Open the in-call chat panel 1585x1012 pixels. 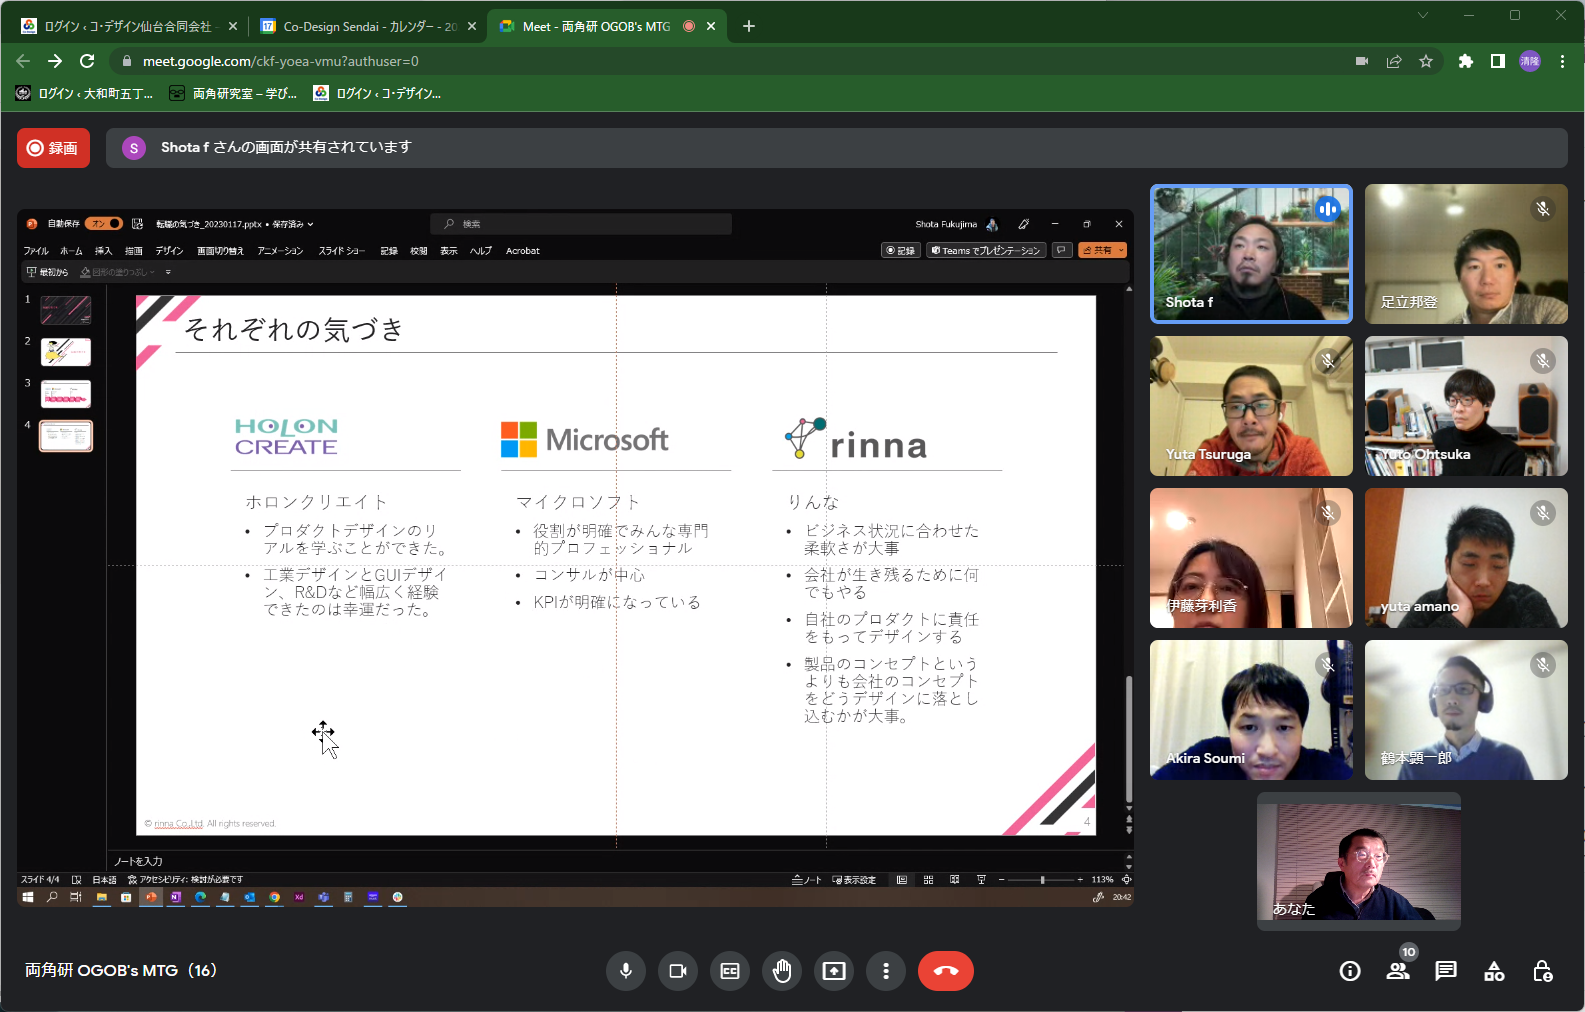point(1446,971)
